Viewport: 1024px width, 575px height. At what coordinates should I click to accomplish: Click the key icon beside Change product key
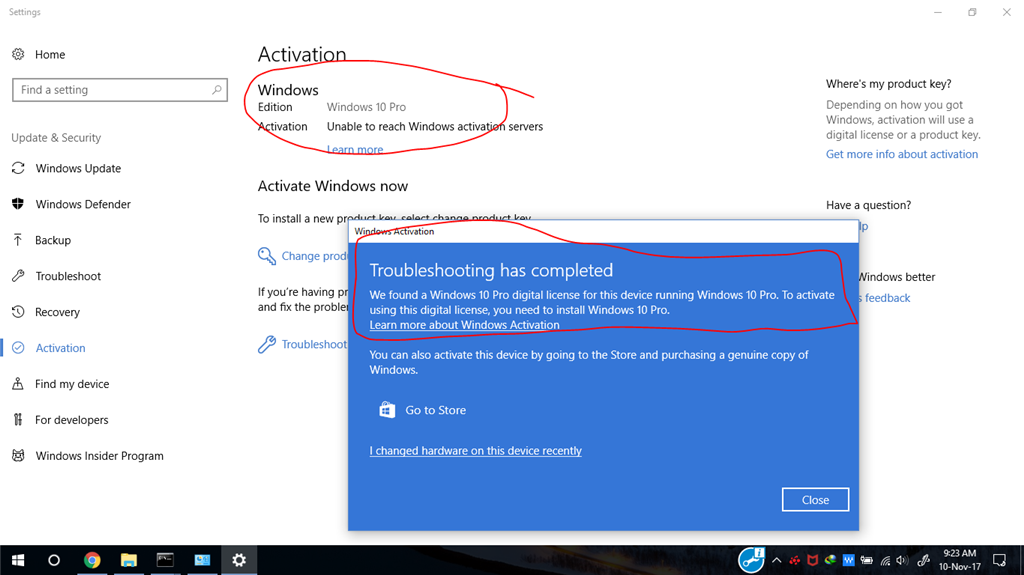coord(266,255)
